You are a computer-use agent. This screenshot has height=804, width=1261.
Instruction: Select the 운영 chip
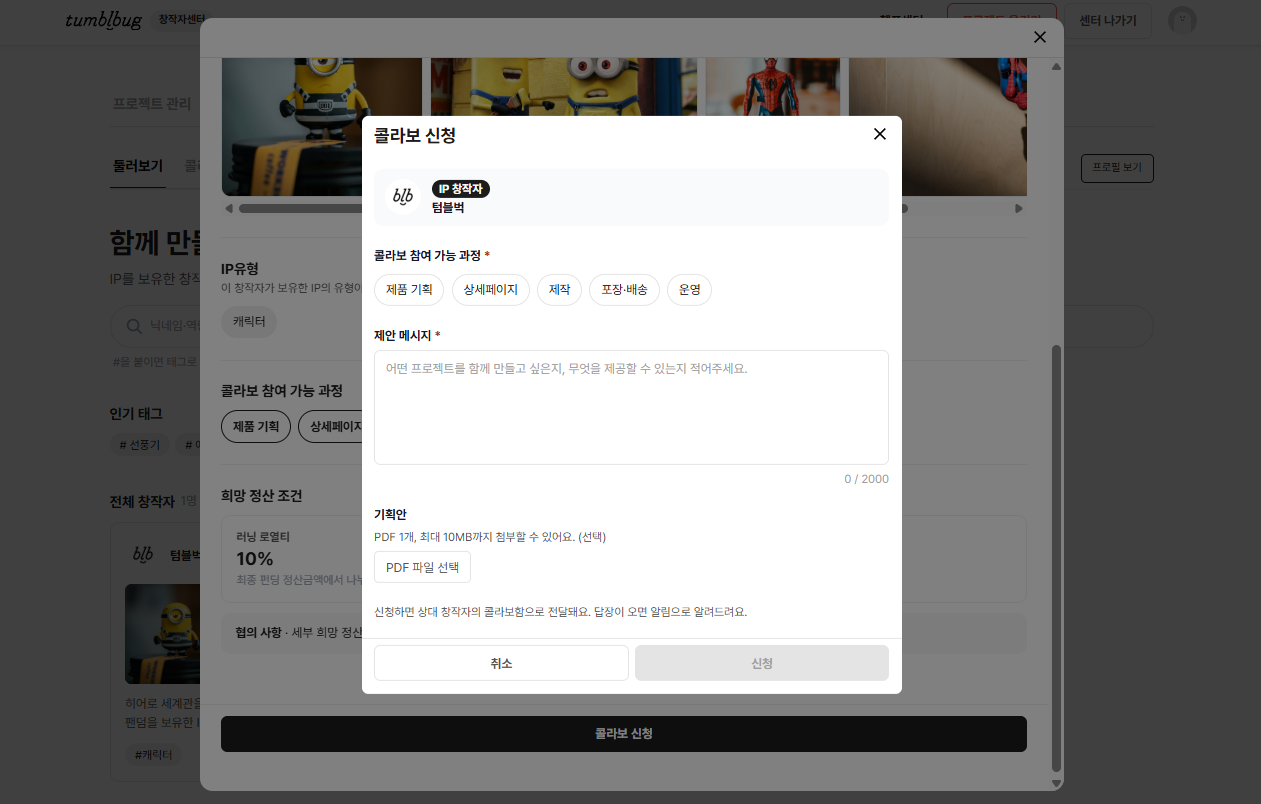click(689, 290)
